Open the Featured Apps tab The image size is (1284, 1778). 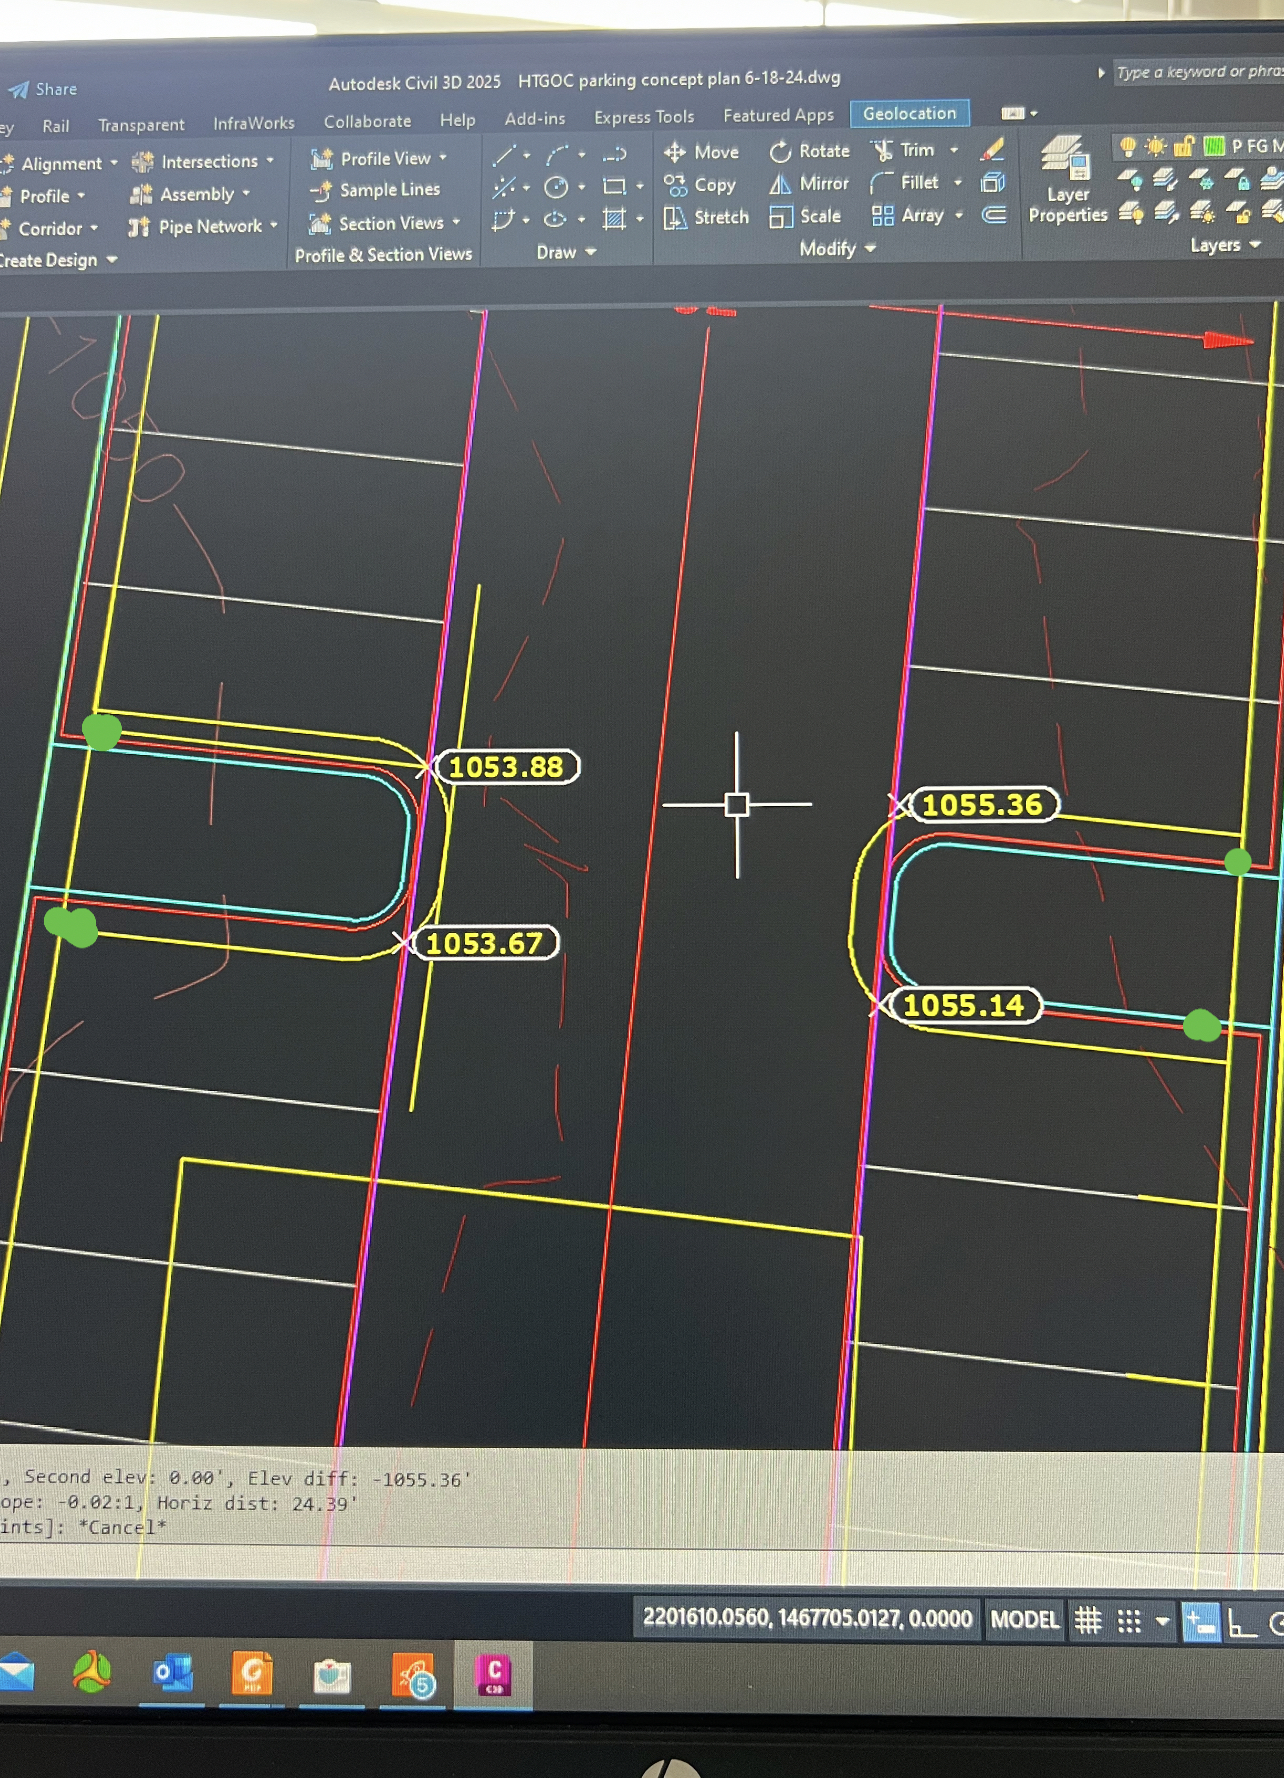coord(778,116)
